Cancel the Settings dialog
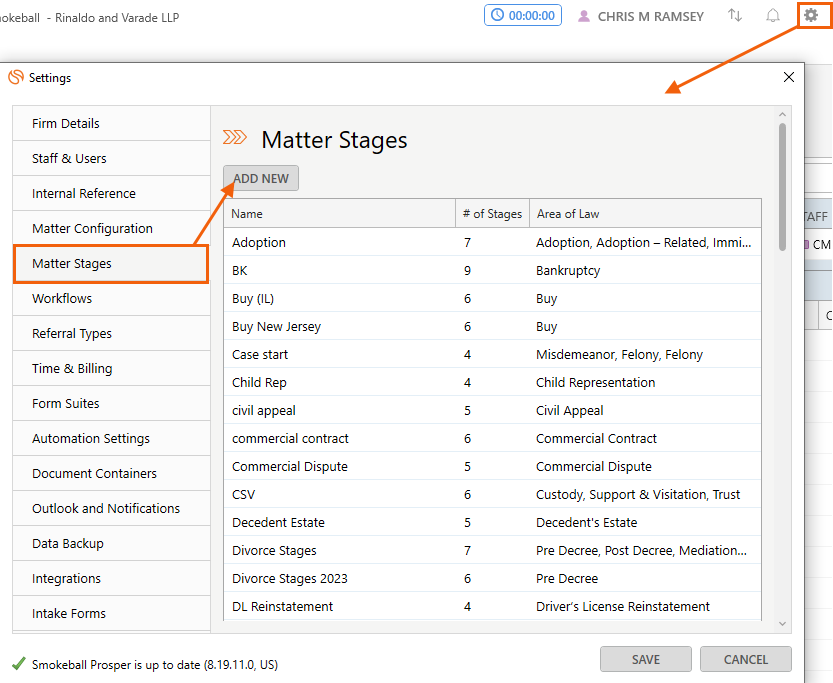Viewport: 833px width, 683px height. pyautogui.click(x=746, y=660)
